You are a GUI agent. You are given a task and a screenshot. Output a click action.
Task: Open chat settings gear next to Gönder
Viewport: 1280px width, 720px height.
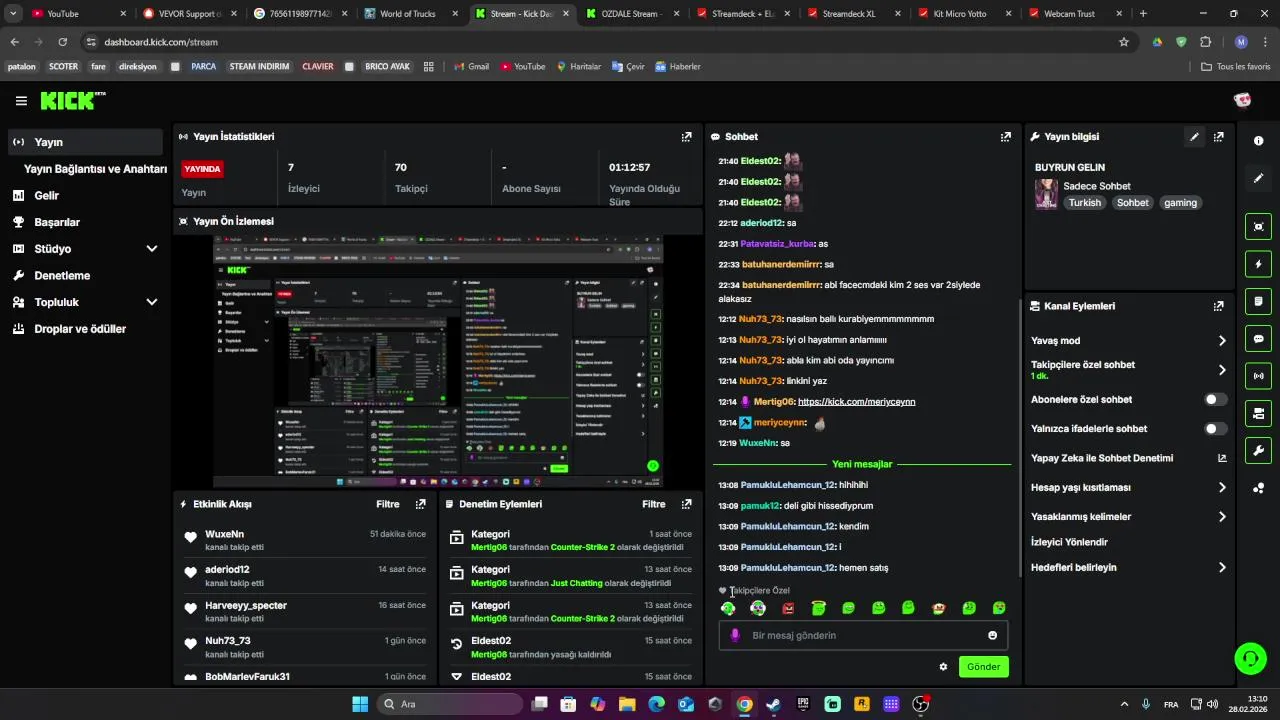tap(943, 667)
